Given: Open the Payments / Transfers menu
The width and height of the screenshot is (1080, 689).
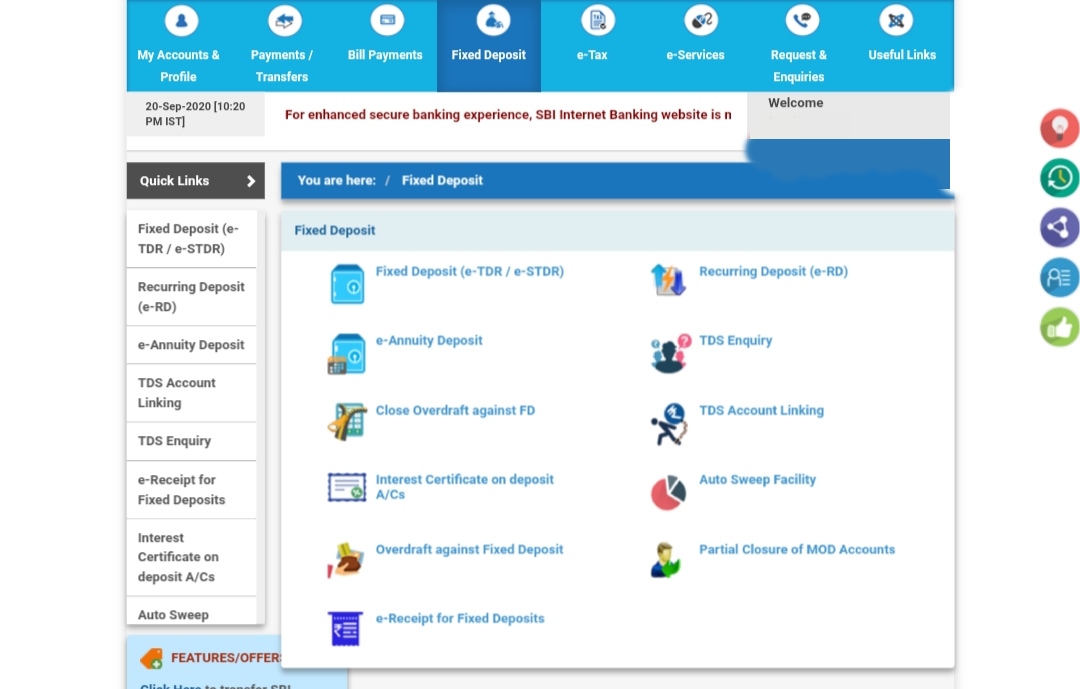Looking at the screenshot, I should [x=282, y=65].
